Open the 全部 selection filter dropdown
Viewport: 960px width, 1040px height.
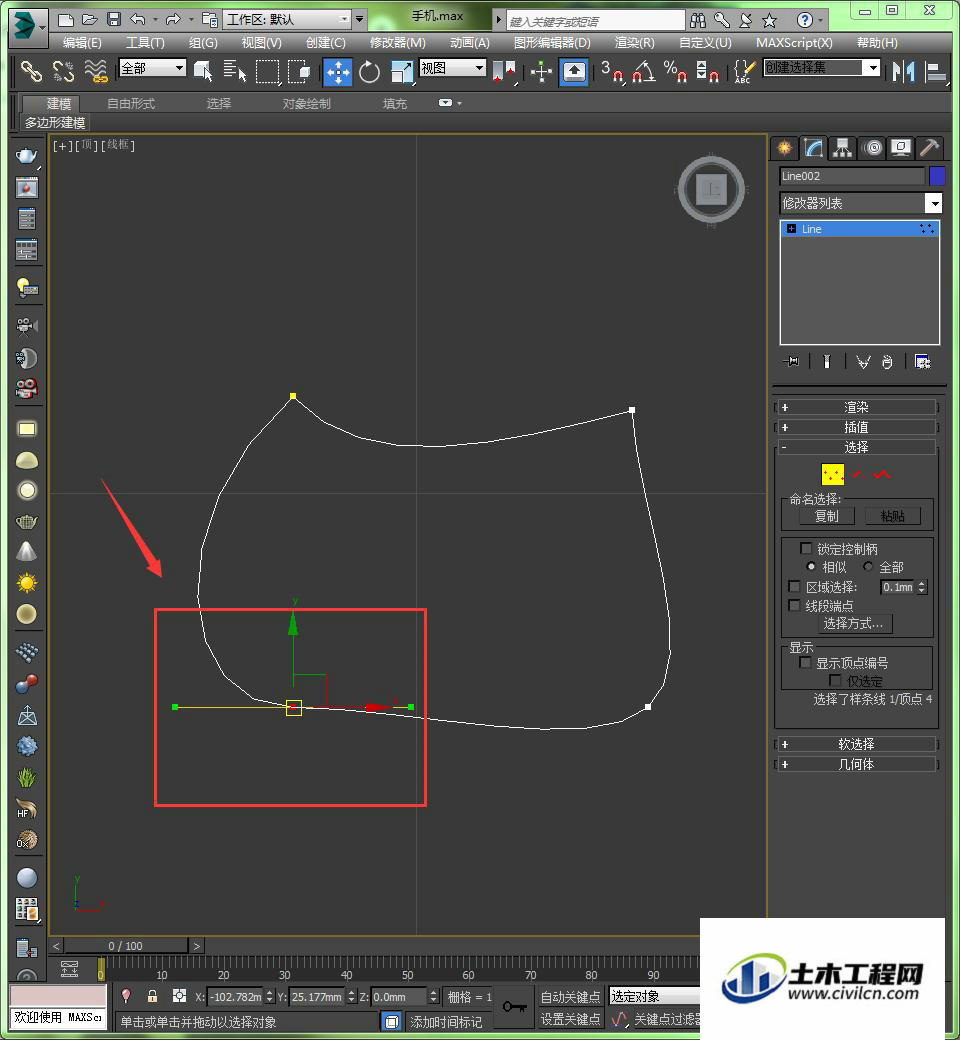click(x=152, y=68)
